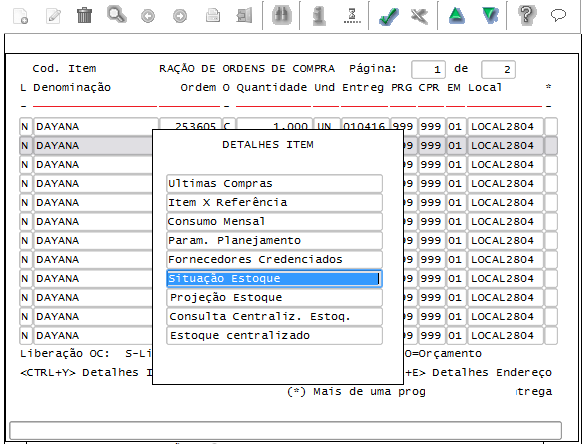Screen dimensions: 582x444
Task: Click the current page number field showing 1
Action: pos(428,69)
